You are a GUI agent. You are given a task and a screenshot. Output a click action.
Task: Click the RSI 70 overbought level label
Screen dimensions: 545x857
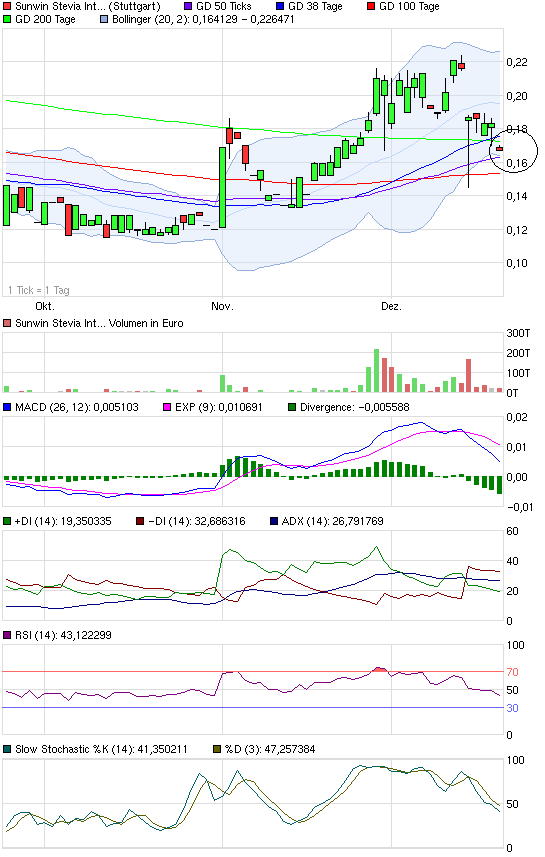coord(512,672)
